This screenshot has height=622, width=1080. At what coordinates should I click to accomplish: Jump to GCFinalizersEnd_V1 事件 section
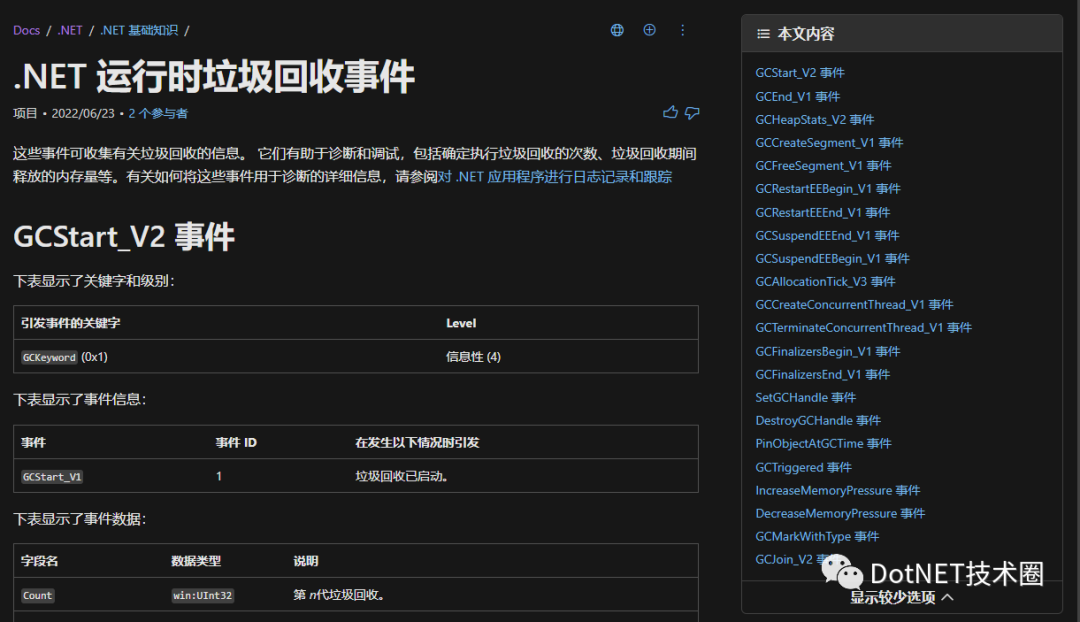tap(822, 375)
